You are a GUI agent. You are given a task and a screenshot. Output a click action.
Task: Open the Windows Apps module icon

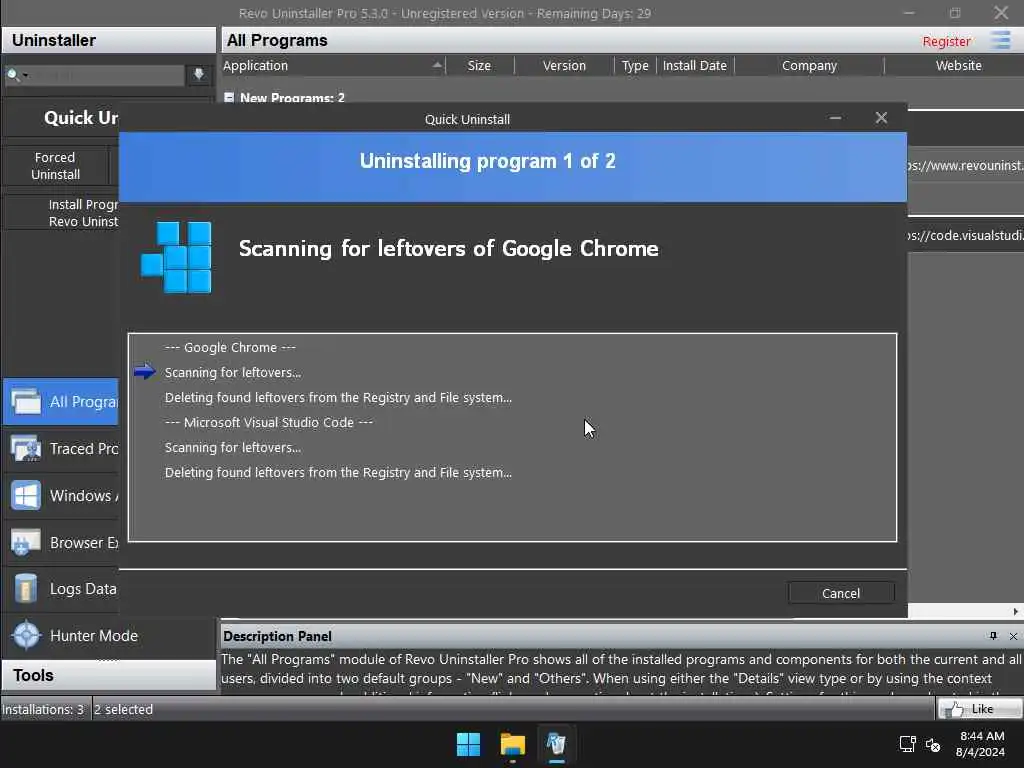tap(26, 496)
